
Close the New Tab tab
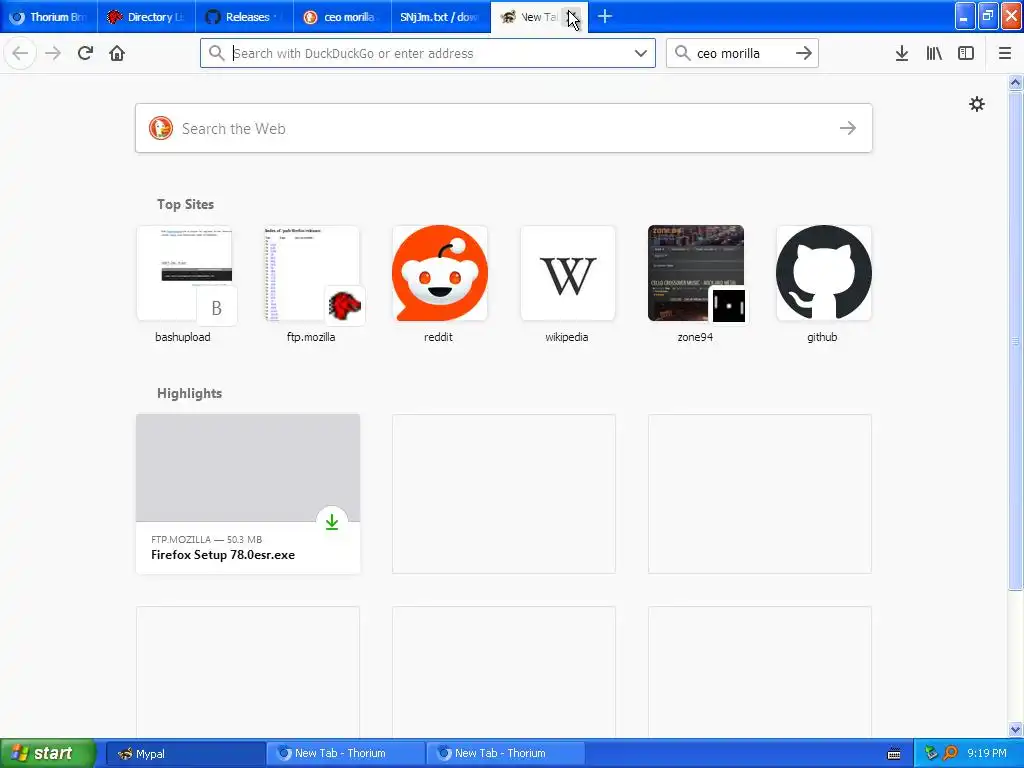click(573, 17)
